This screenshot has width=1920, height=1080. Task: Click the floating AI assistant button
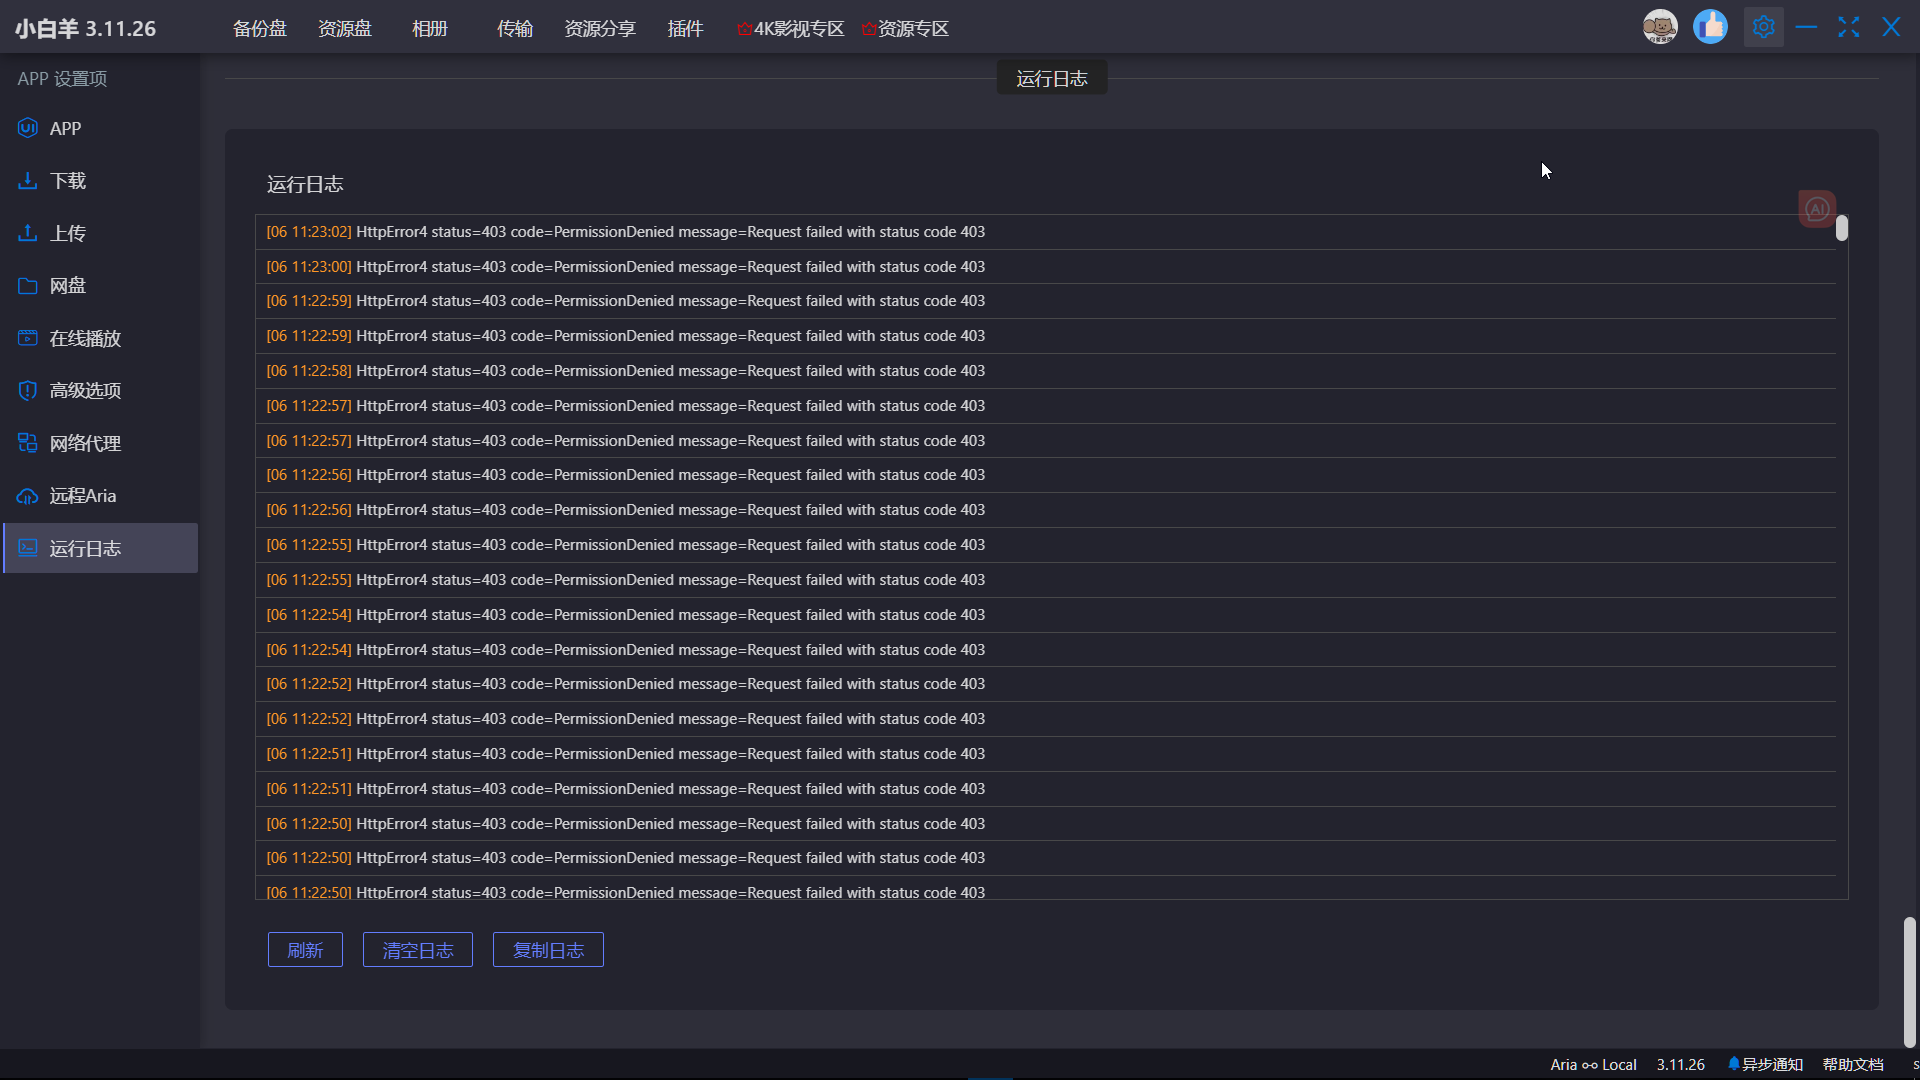tap(1817, 208)
